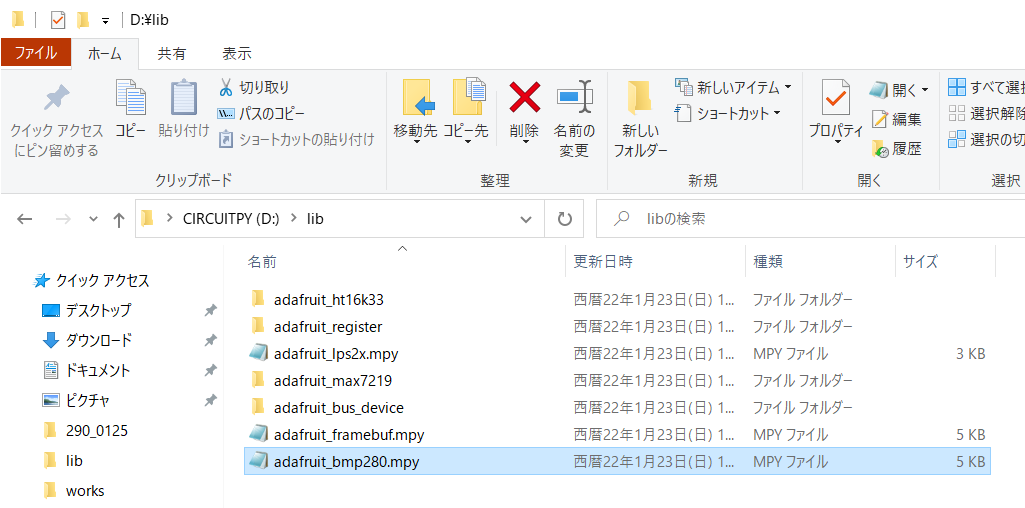Image resolution: width=1025 pixels, height=508 pixels.
Task: Select the adafruit_framebuf.mpy file
Action: coord(350,434)
